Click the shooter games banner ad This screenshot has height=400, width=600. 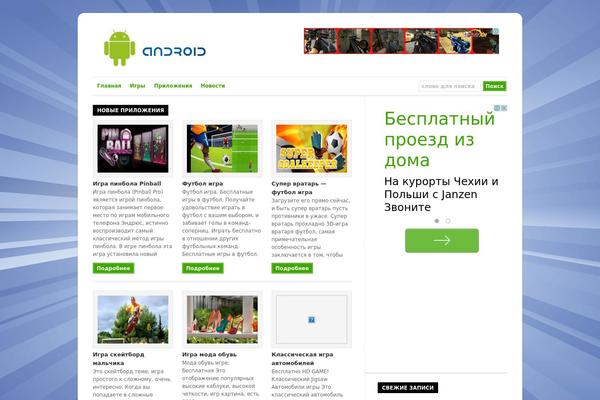(x=401, y=41)
